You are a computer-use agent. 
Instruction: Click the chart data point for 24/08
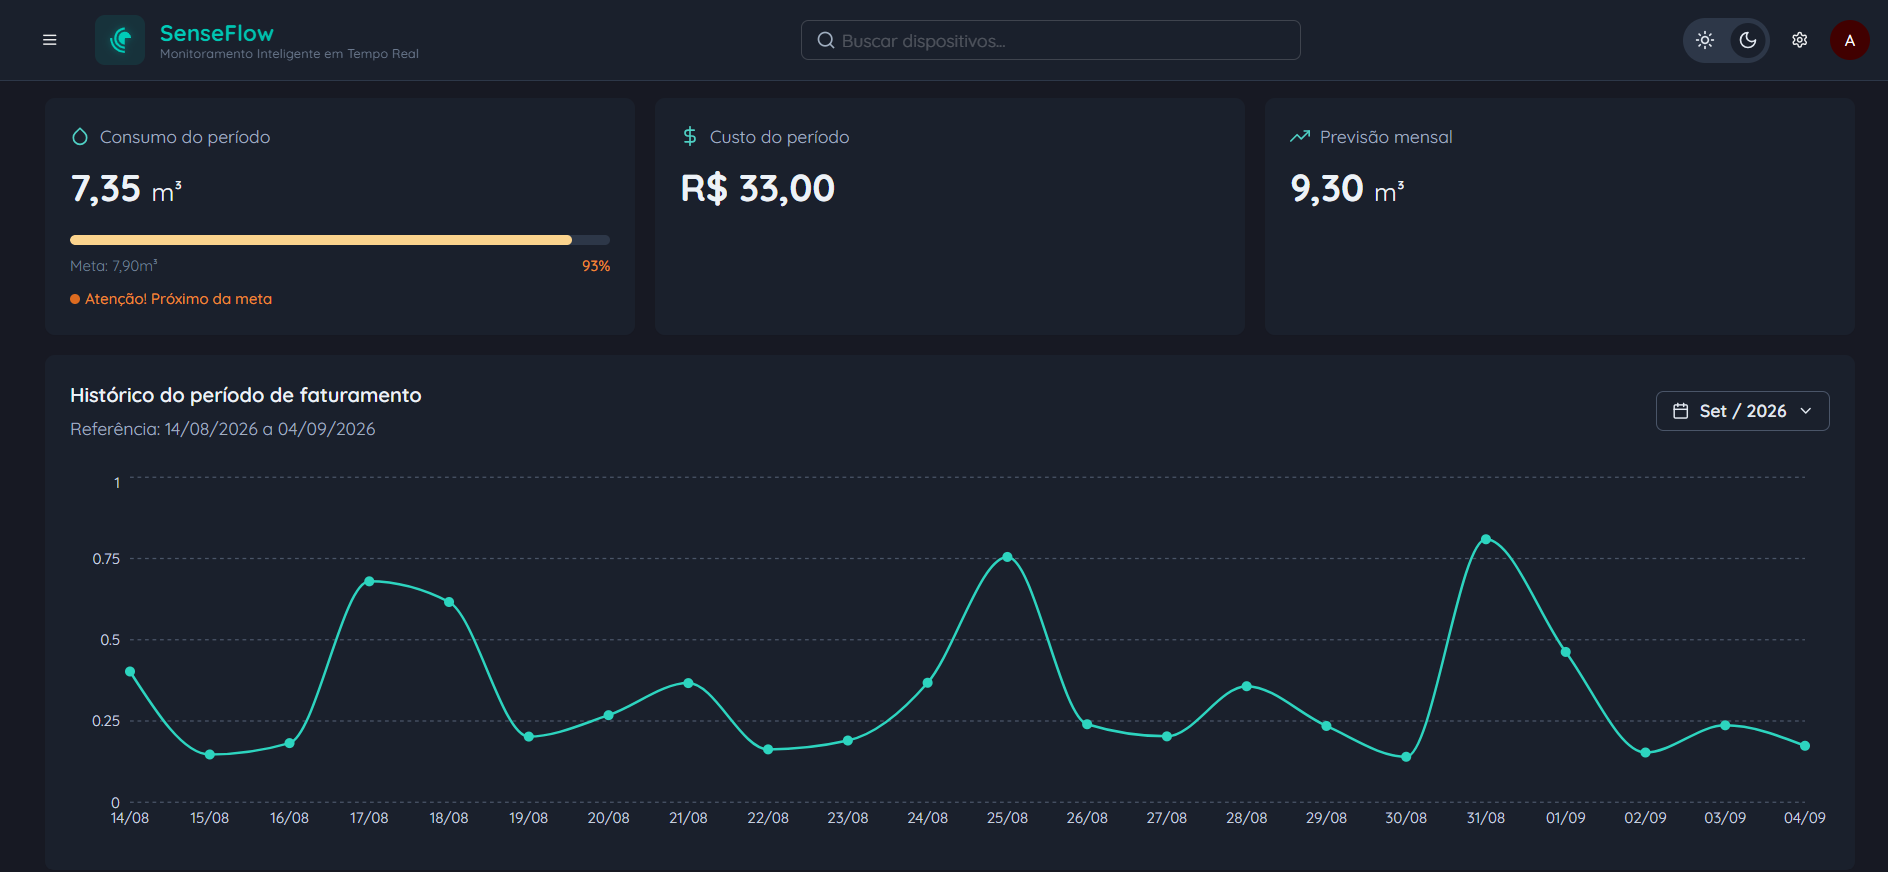[928, 683]
